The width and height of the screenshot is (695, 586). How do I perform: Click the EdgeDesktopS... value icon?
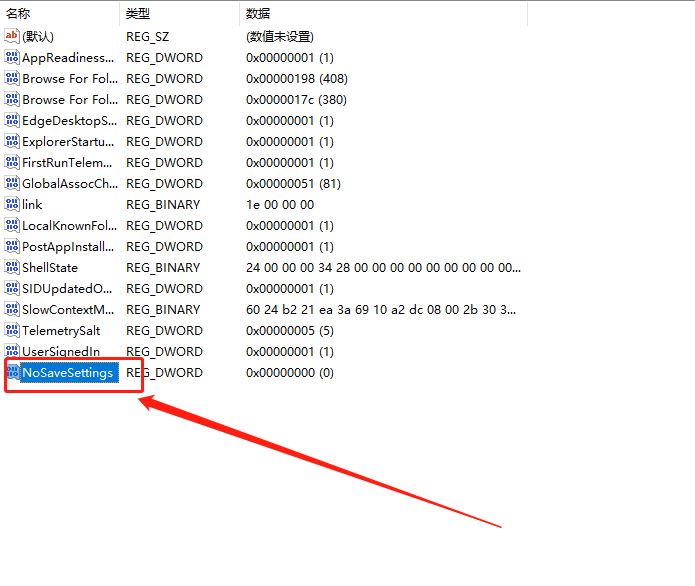tap(12, 120)
